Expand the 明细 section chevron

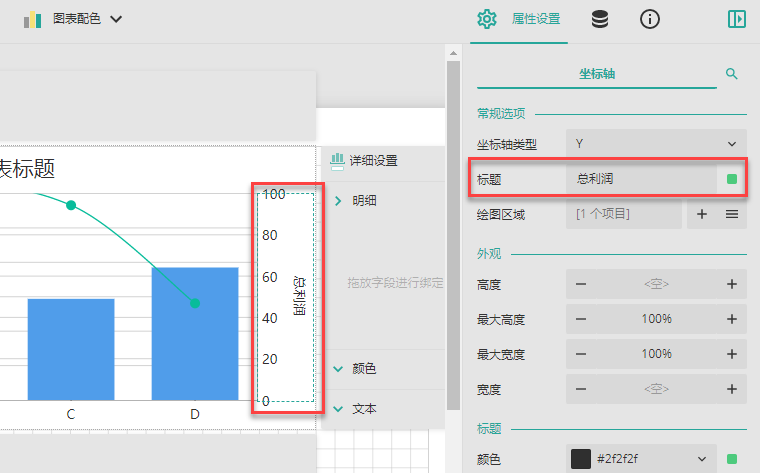coord(338,201)
